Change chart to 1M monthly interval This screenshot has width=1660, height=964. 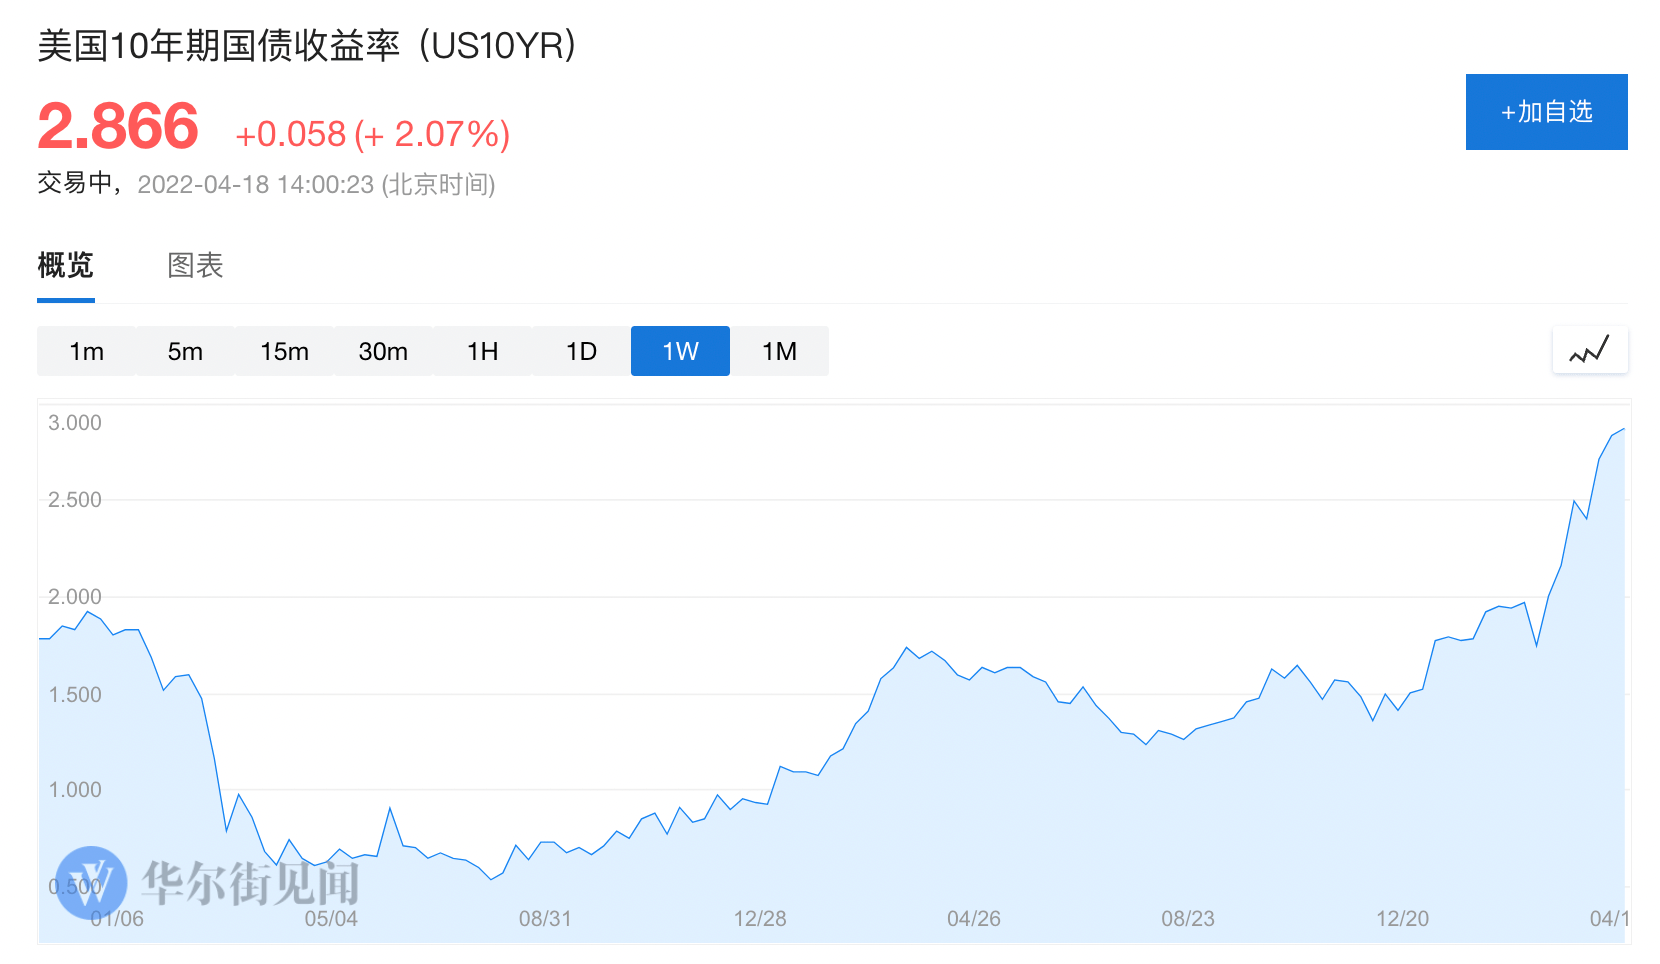pos(779,351)
